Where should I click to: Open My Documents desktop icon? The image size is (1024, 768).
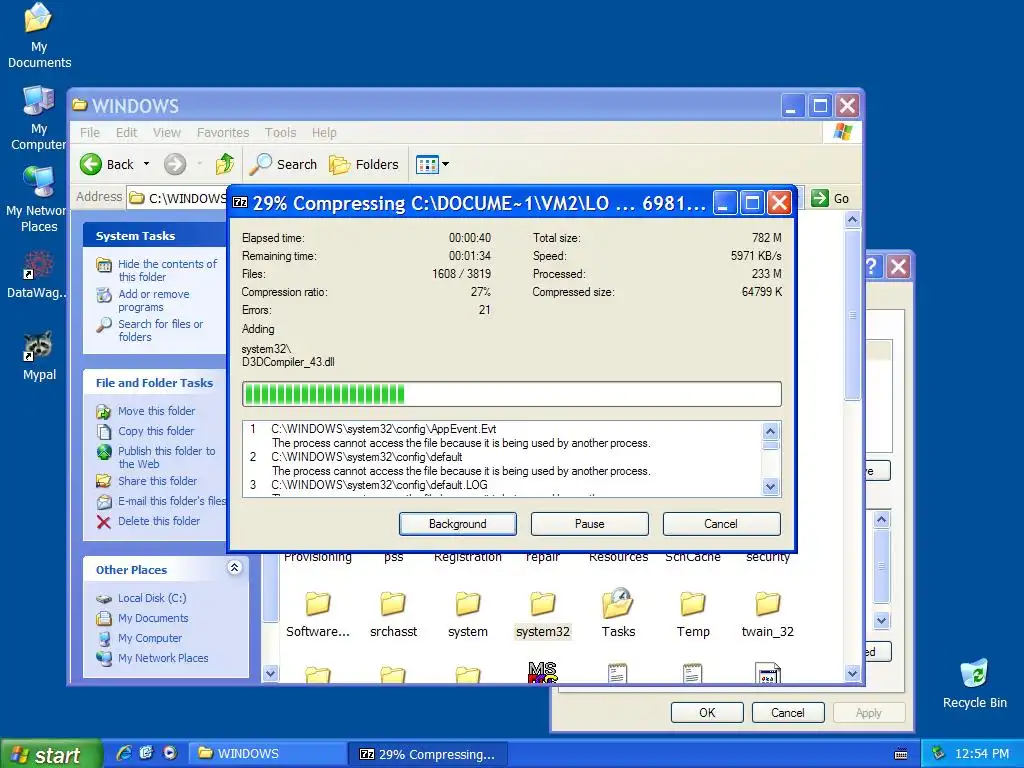click(x=39, y=35)
